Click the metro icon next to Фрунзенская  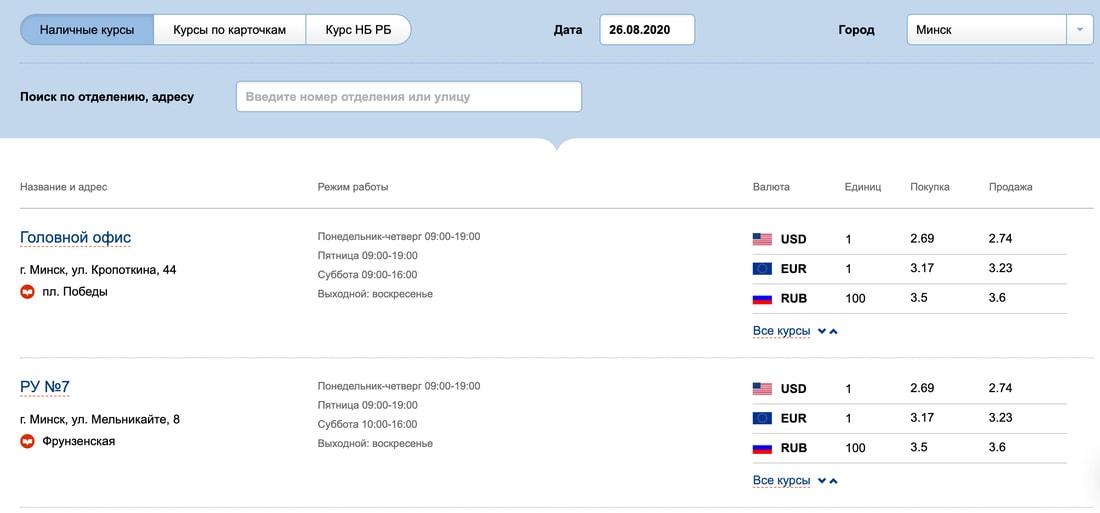[x=28, y=441]
